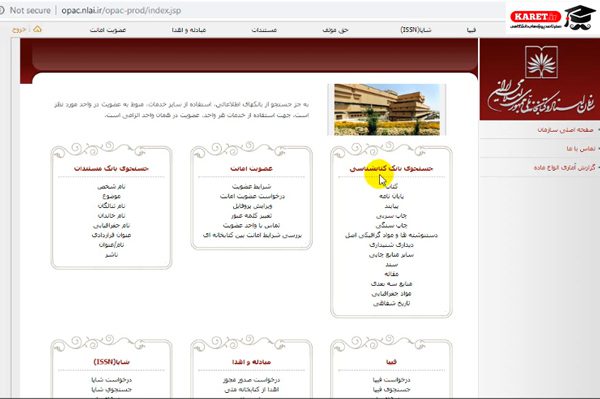Click the عضویت امانت card heading

[x=251, y=168]
